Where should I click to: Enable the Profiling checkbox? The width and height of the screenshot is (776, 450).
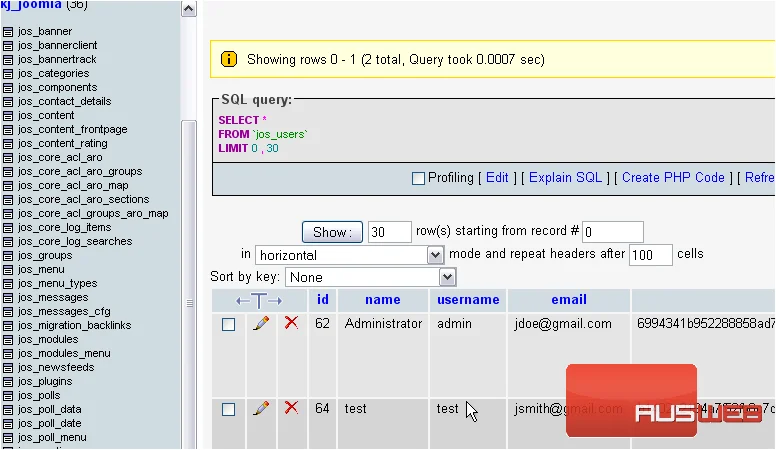418,178
